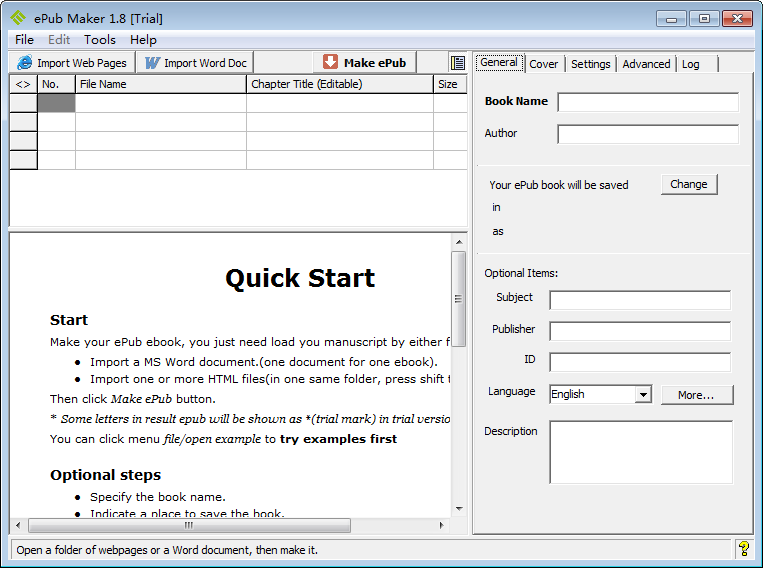
Task: Open the Edit menu
Action: (x=59, y=40)
